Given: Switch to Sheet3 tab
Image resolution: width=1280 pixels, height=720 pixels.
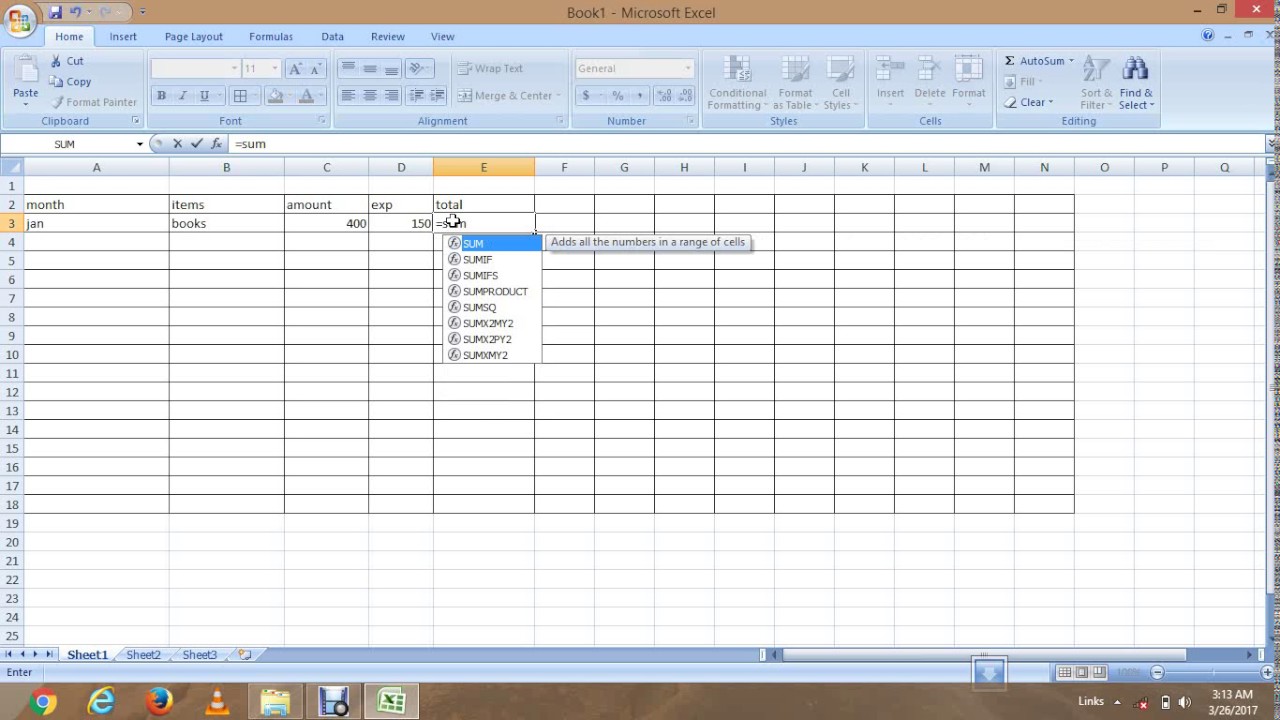Looking at the screenshot, I should click(199, 655).
